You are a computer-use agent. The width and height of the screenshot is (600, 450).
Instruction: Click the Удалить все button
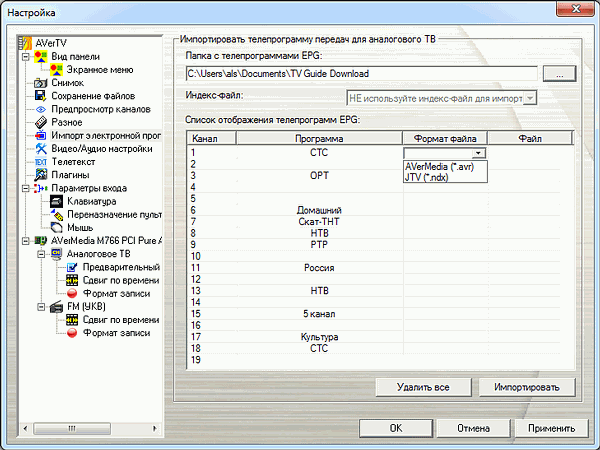click(423, 387)
